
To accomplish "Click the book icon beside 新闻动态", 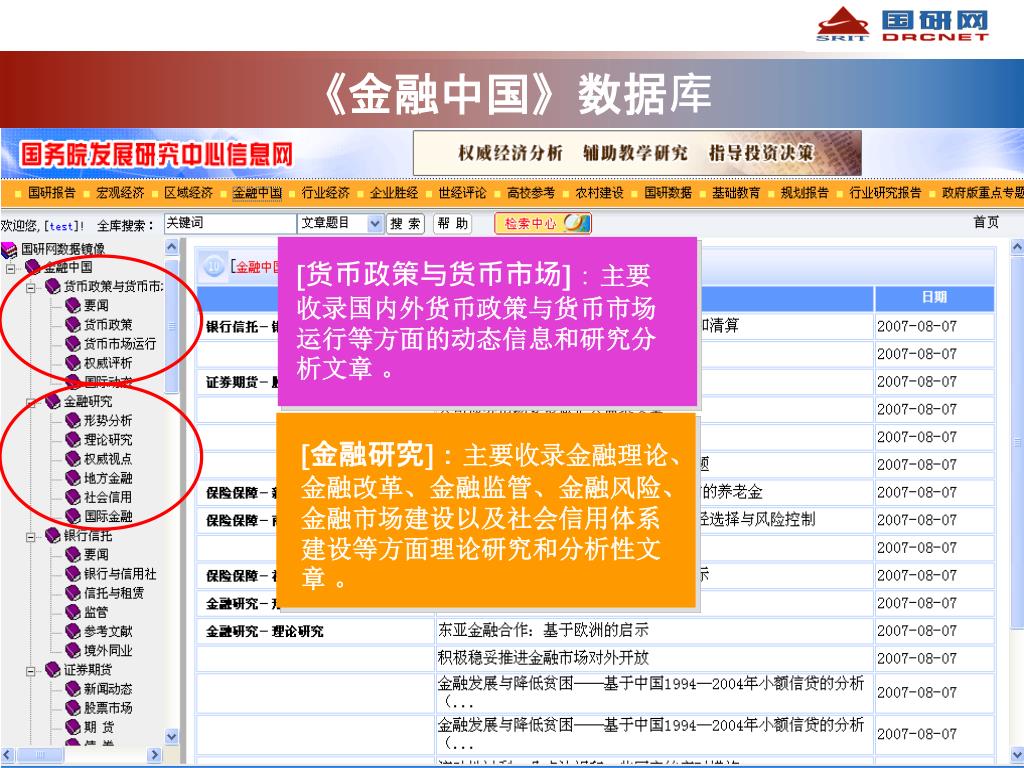I will 73,688.
